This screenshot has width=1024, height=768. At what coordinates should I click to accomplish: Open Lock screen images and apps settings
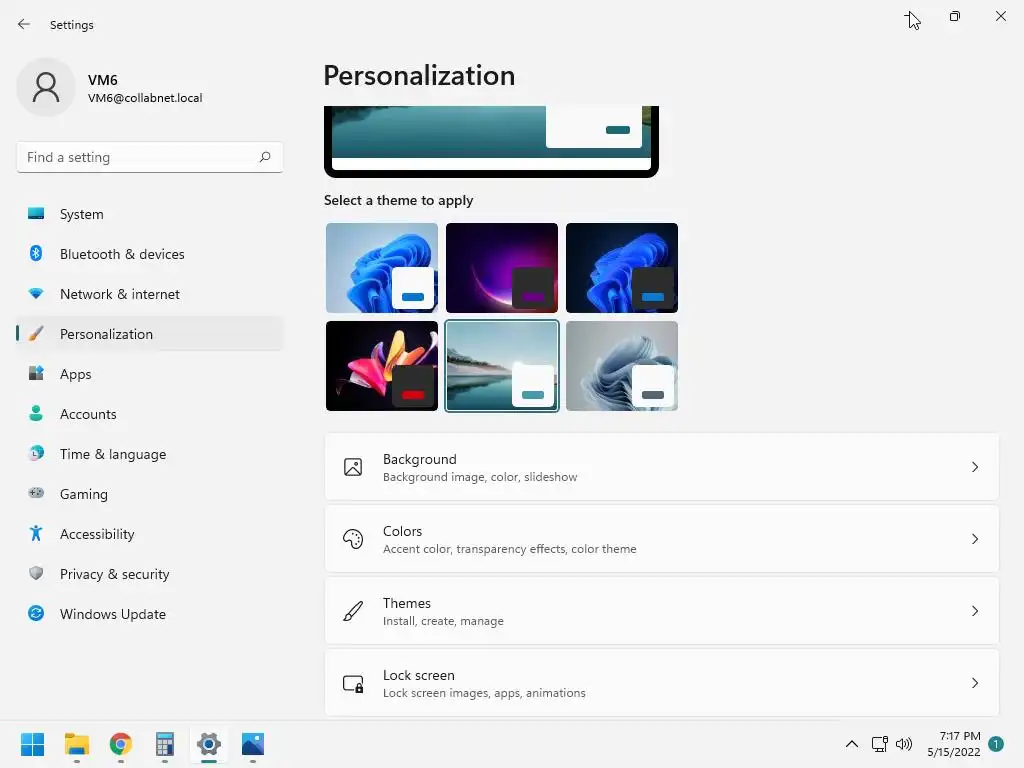coord(662,682)
